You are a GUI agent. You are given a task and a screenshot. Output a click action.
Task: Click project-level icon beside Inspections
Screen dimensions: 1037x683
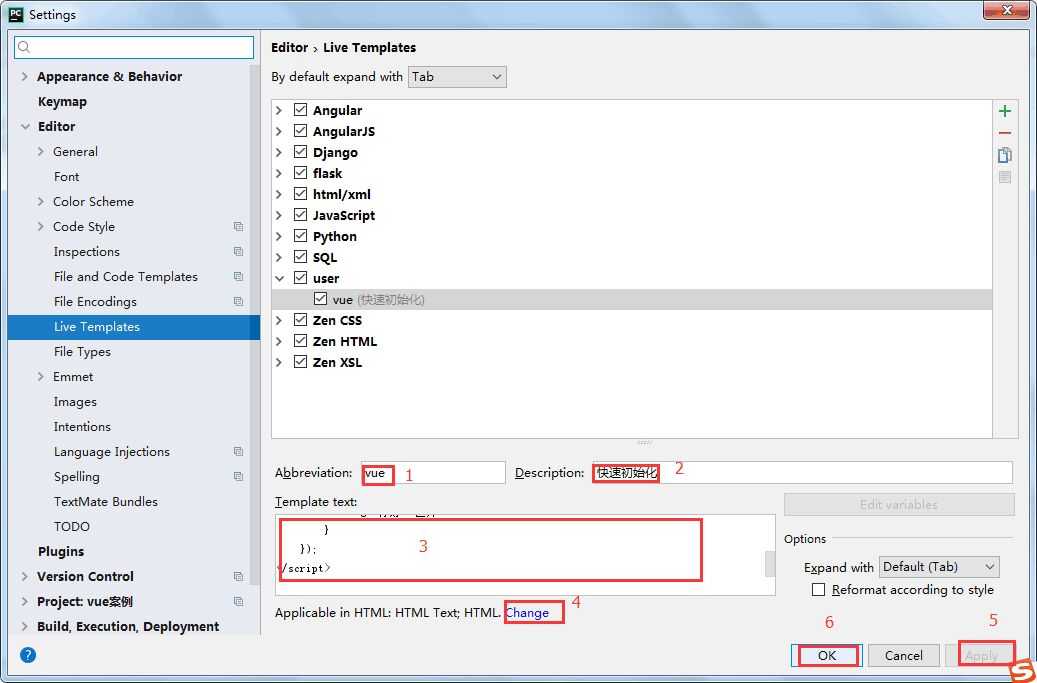[x=238, y=252]
